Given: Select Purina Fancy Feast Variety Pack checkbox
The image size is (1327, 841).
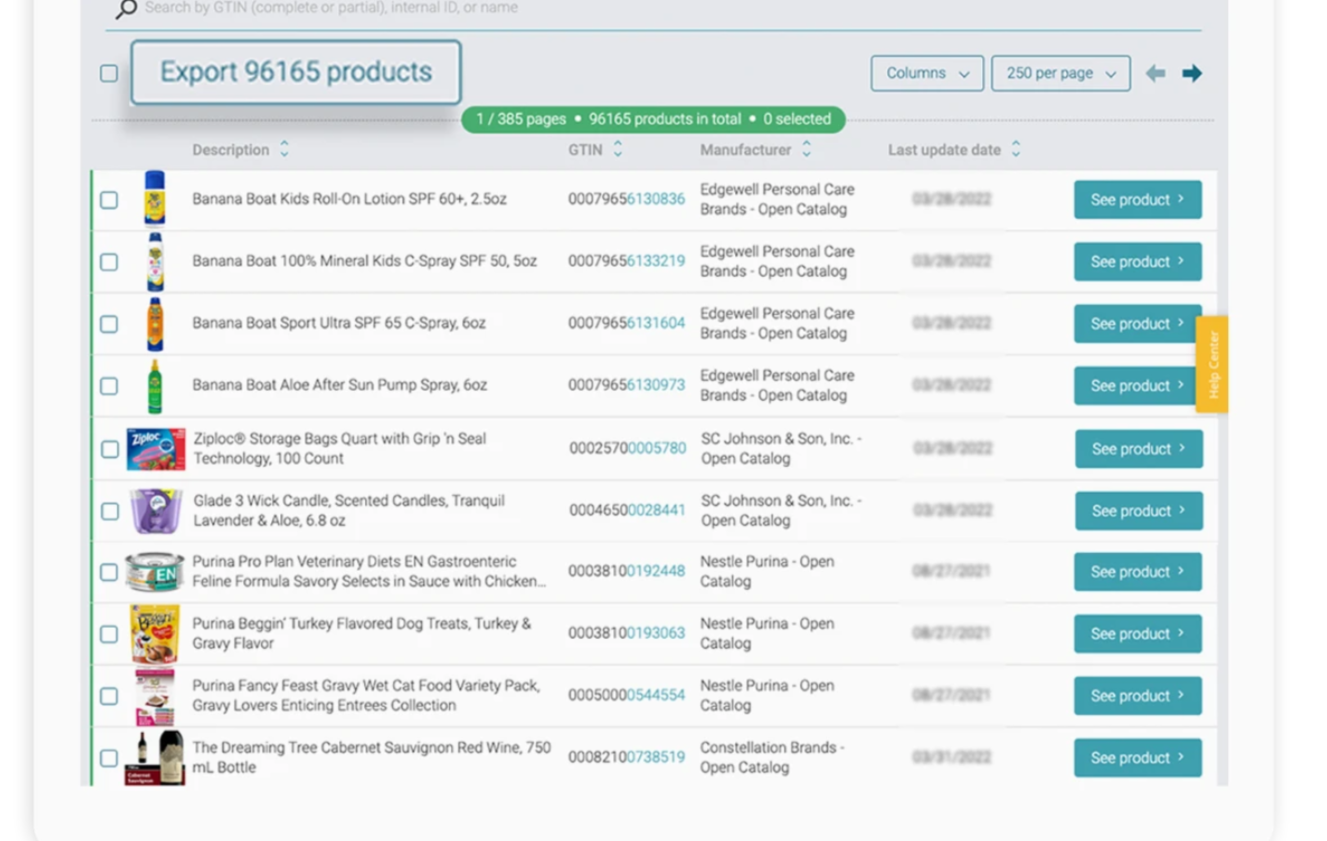Looking at the screenshot, I should point(109,696).
